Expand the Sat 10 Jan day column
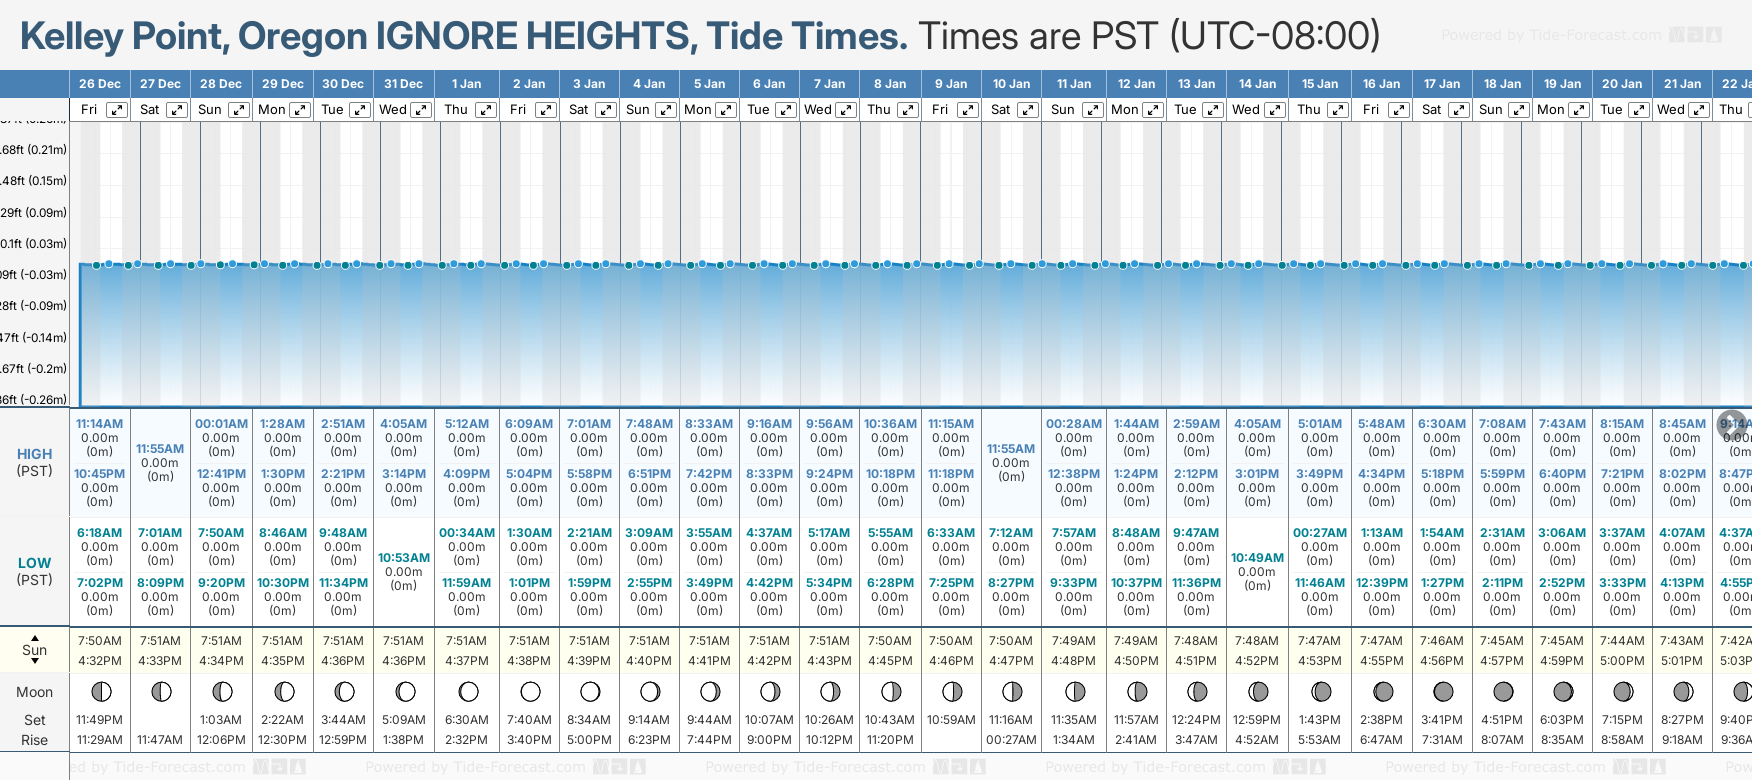The height and width of the screenshot is (780, 1752). 1028,110
